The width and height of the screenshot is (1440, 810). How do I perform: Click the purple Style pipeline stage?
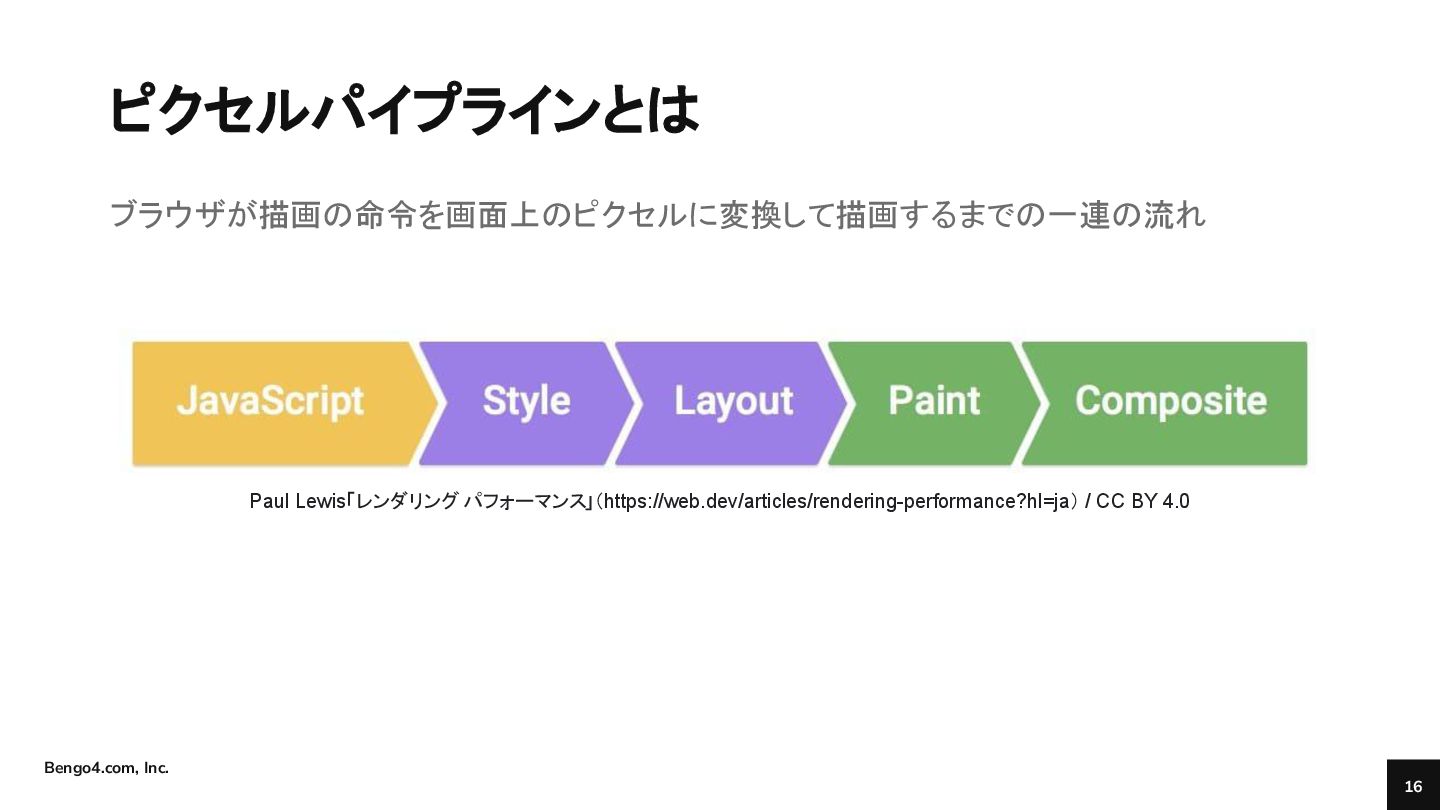pyautogui.click(x=526, y=403)
